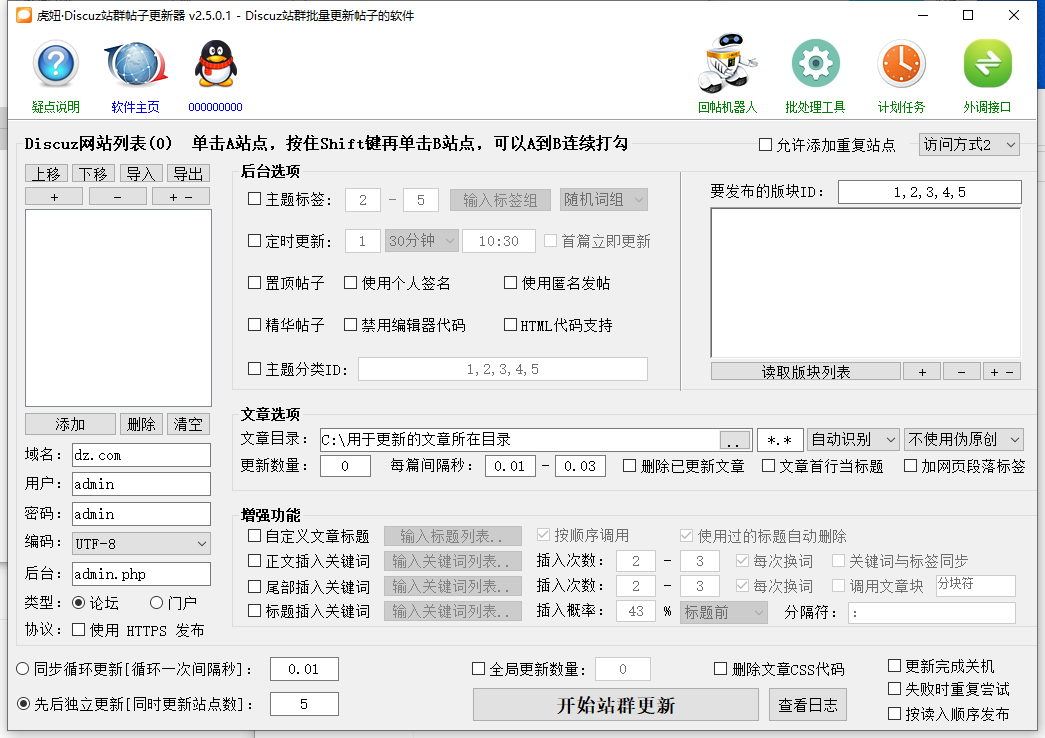This screenshot has width=1045, height=738.
Task: Open the 外调接口 green arrows icon
Action: (988, 64)
